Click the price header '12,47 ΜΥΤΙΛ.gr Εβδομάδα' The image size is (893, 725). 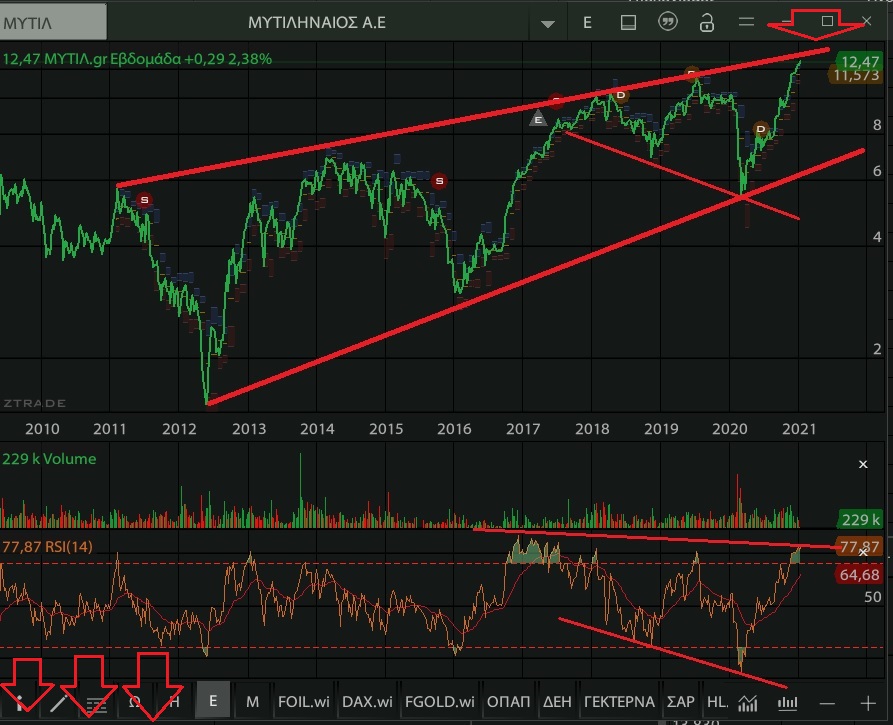[92, 59]
